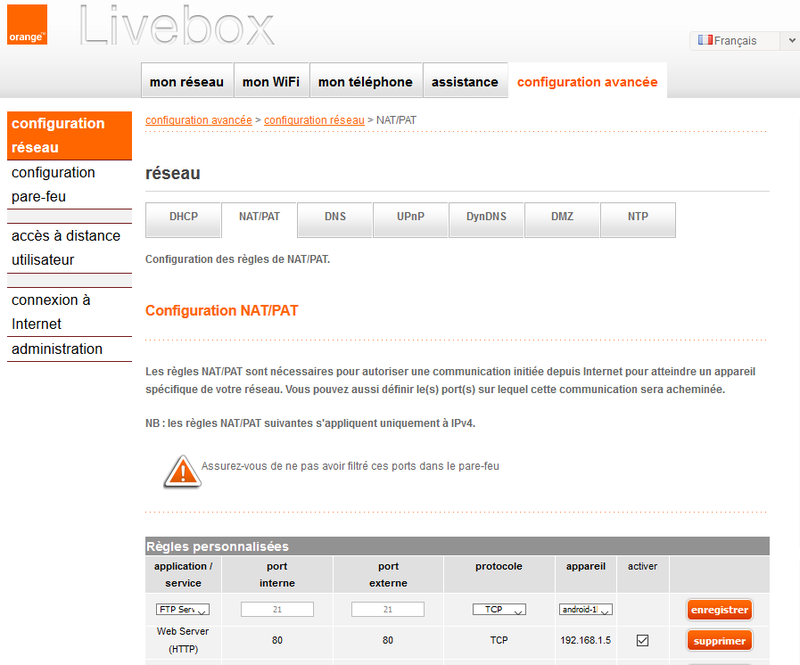This screenshot has height=665, width=800.
Task: Open accès à distance utilisateur in sidebar
Action: 69,248
